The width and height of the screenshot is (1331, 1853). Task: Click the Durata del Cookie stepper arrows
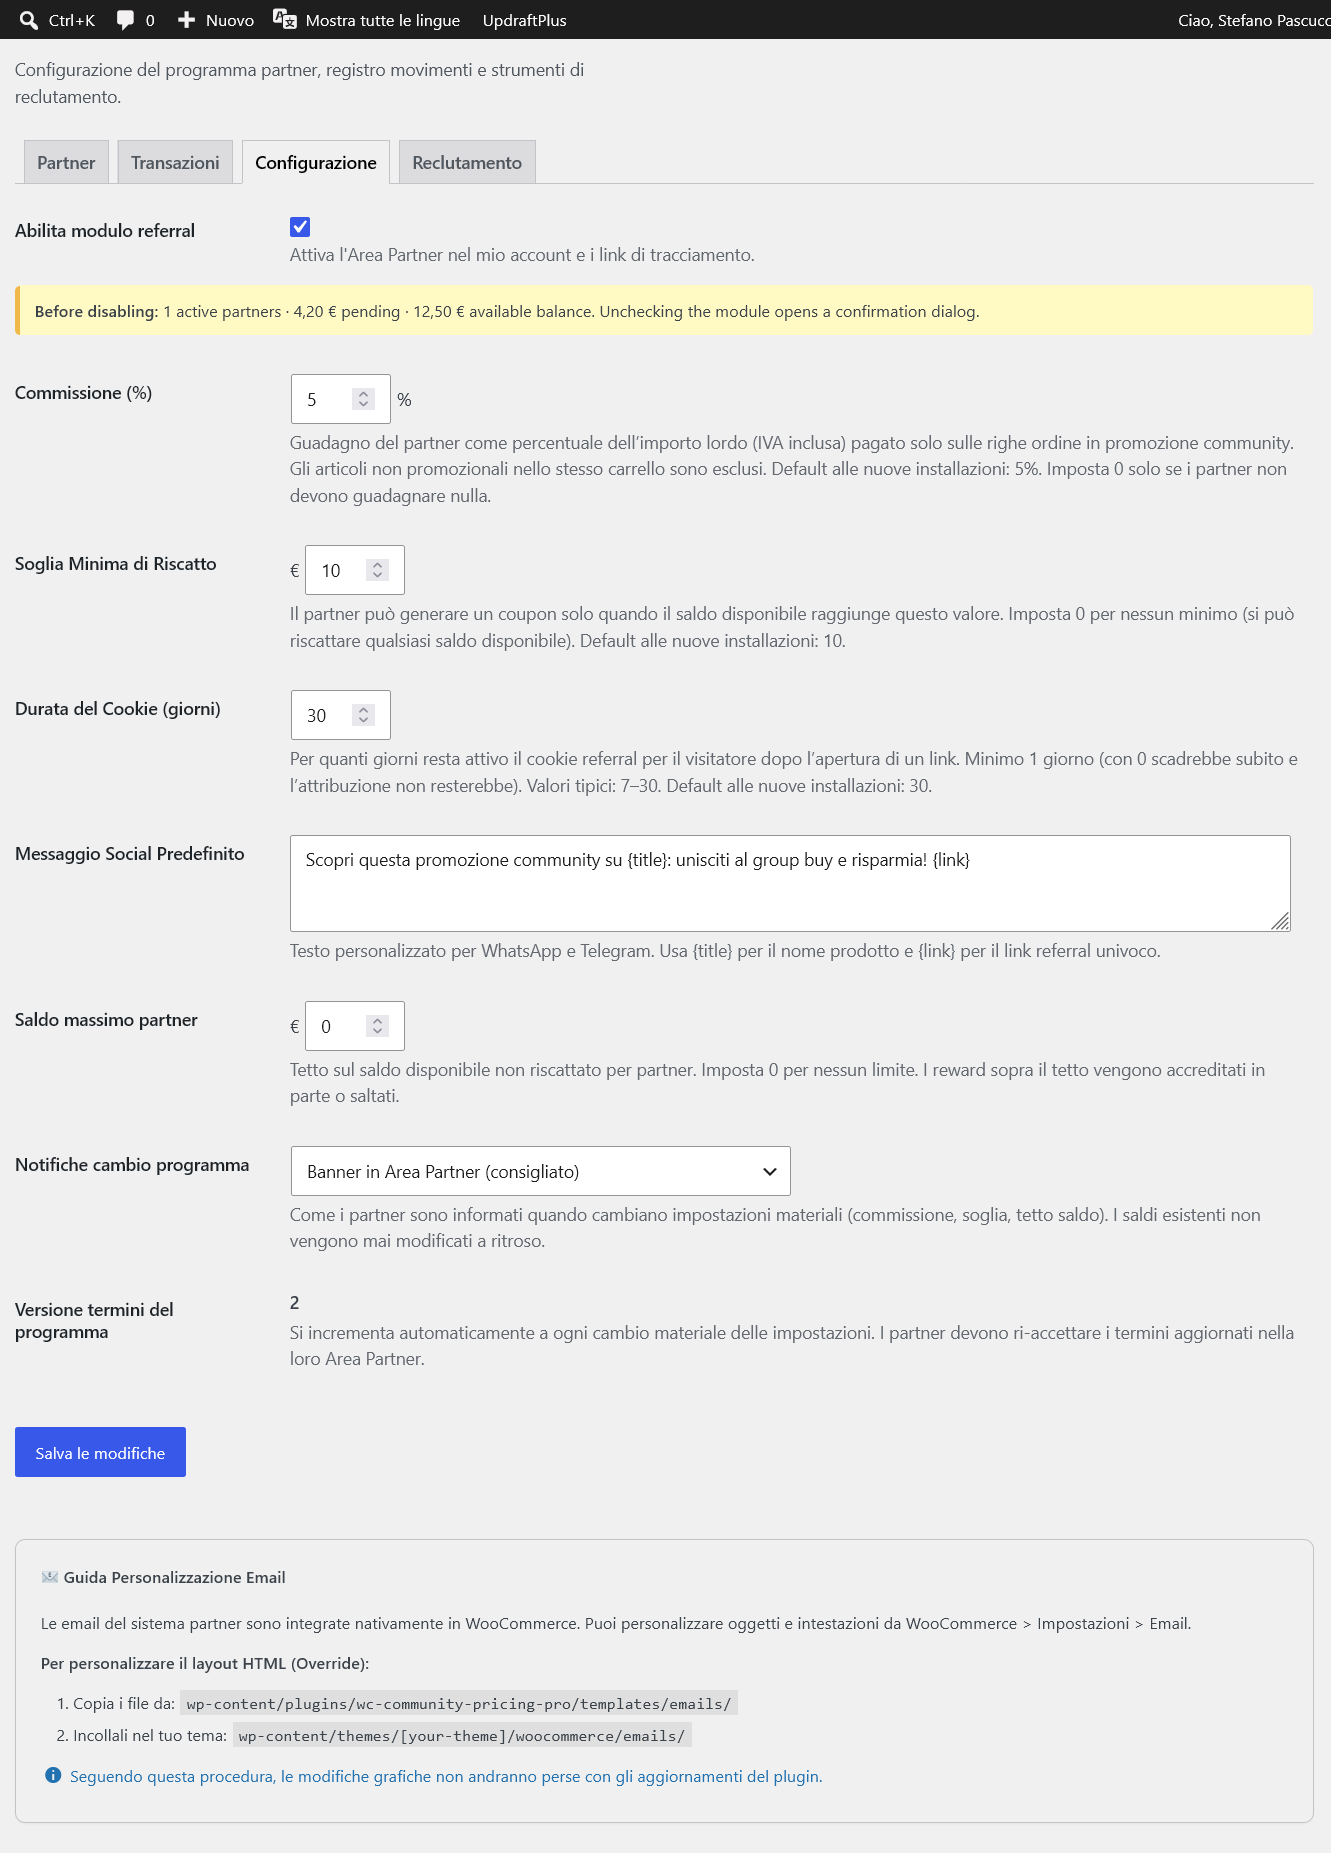(x=363, y=715)
